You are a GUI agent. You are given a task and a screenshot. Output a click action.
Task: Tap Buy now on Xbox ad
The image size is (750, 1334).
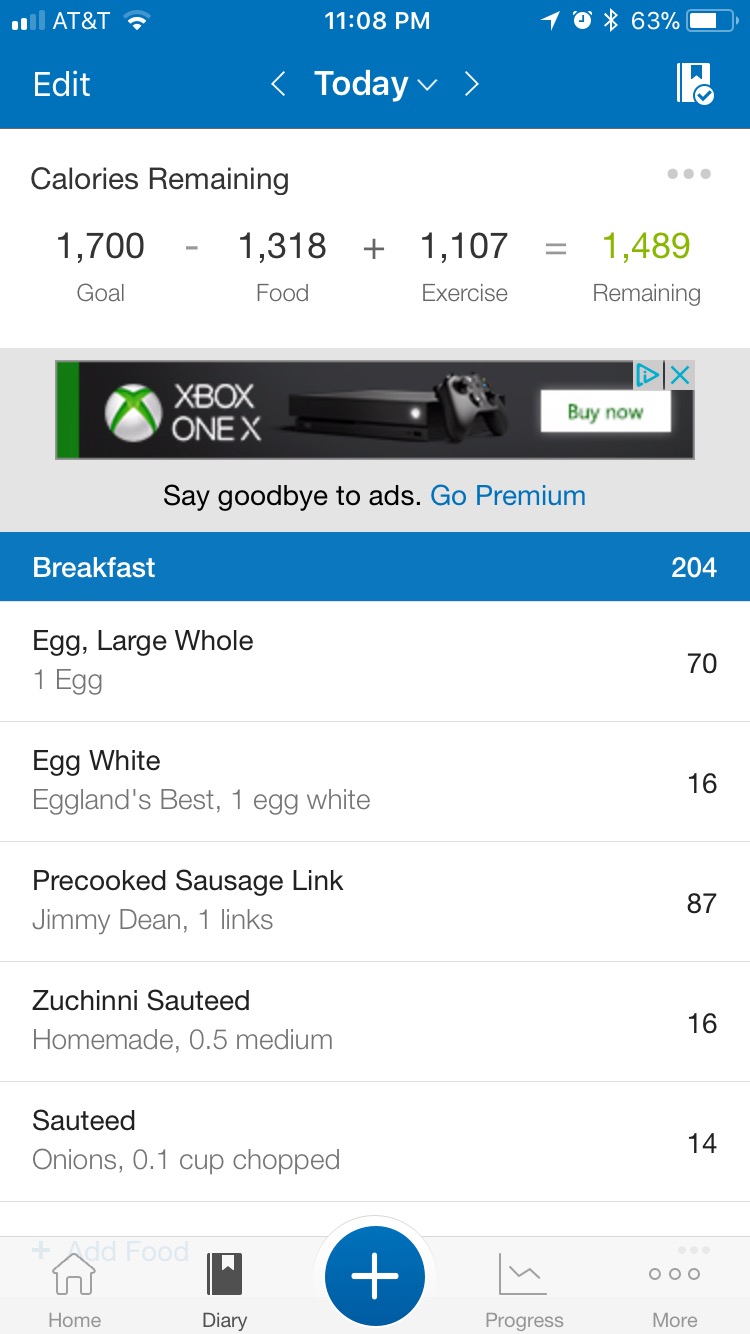pyautogui.click(x=605, y=411)
